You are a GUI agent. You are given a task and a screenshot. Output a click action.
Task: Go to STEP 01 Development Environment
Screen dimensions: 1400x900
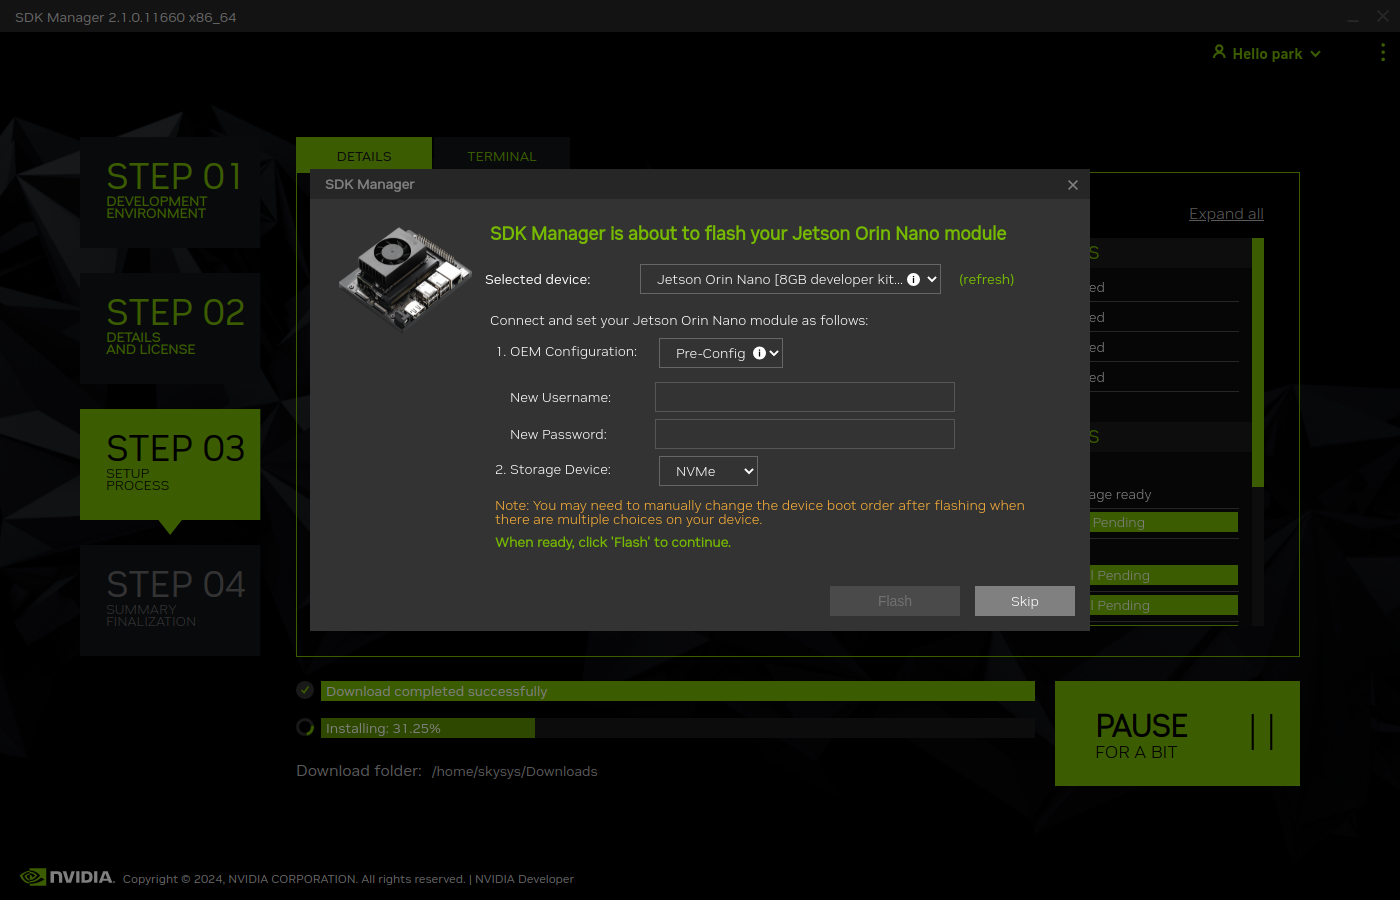pos(170,192)
